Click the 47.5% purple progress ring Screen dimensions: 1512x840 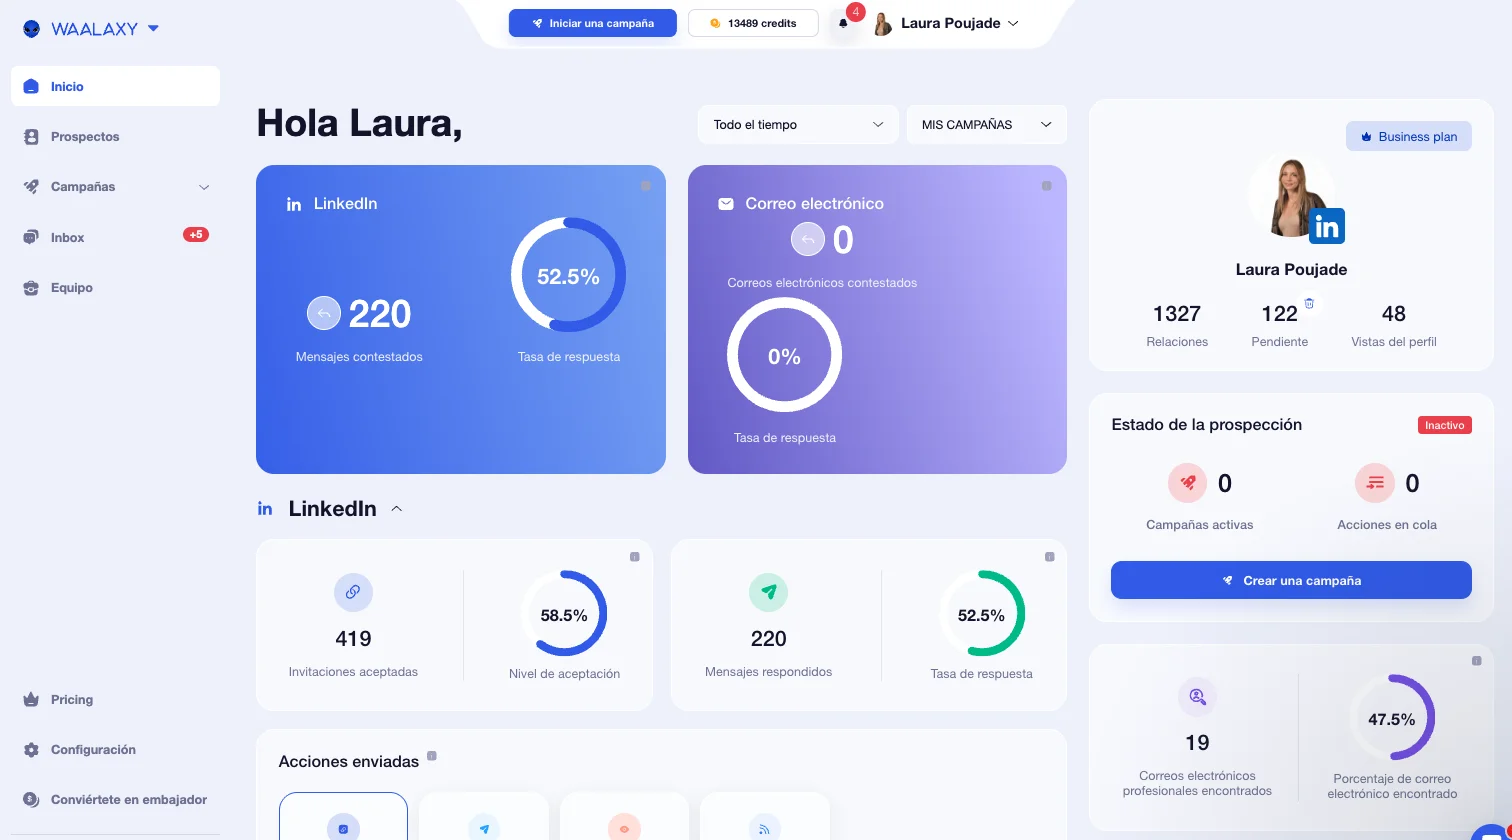pyautogui.click(x=1392, y=718)
